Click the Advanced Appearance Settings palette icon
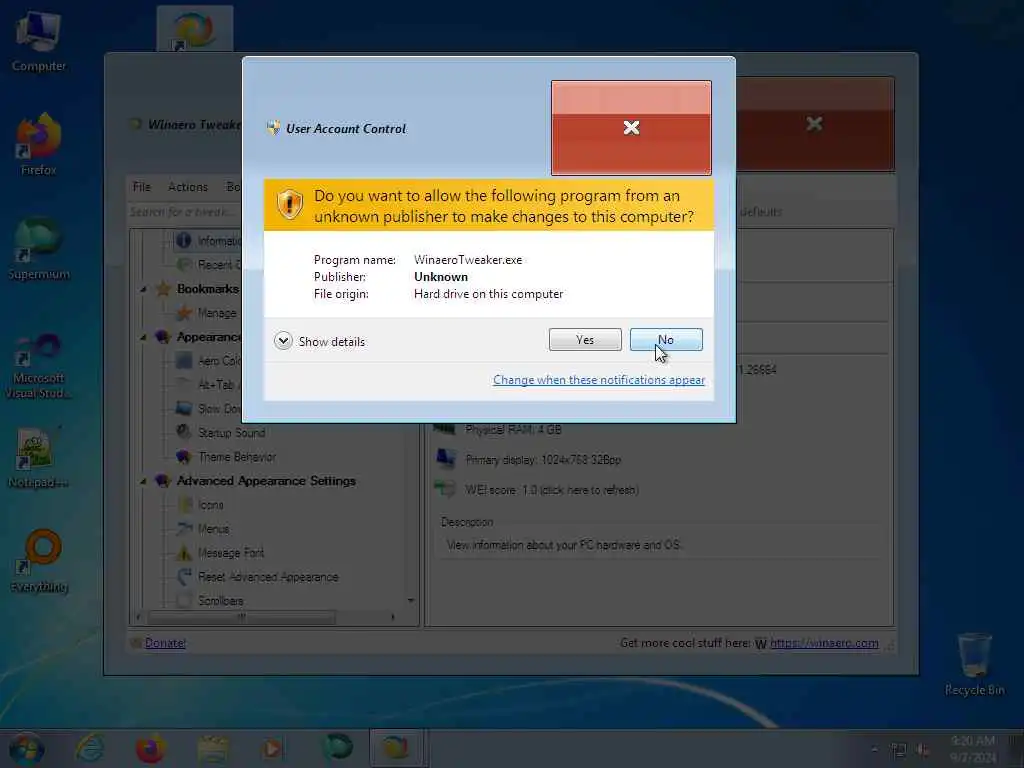1024x768 pixels. pos(163,481)
